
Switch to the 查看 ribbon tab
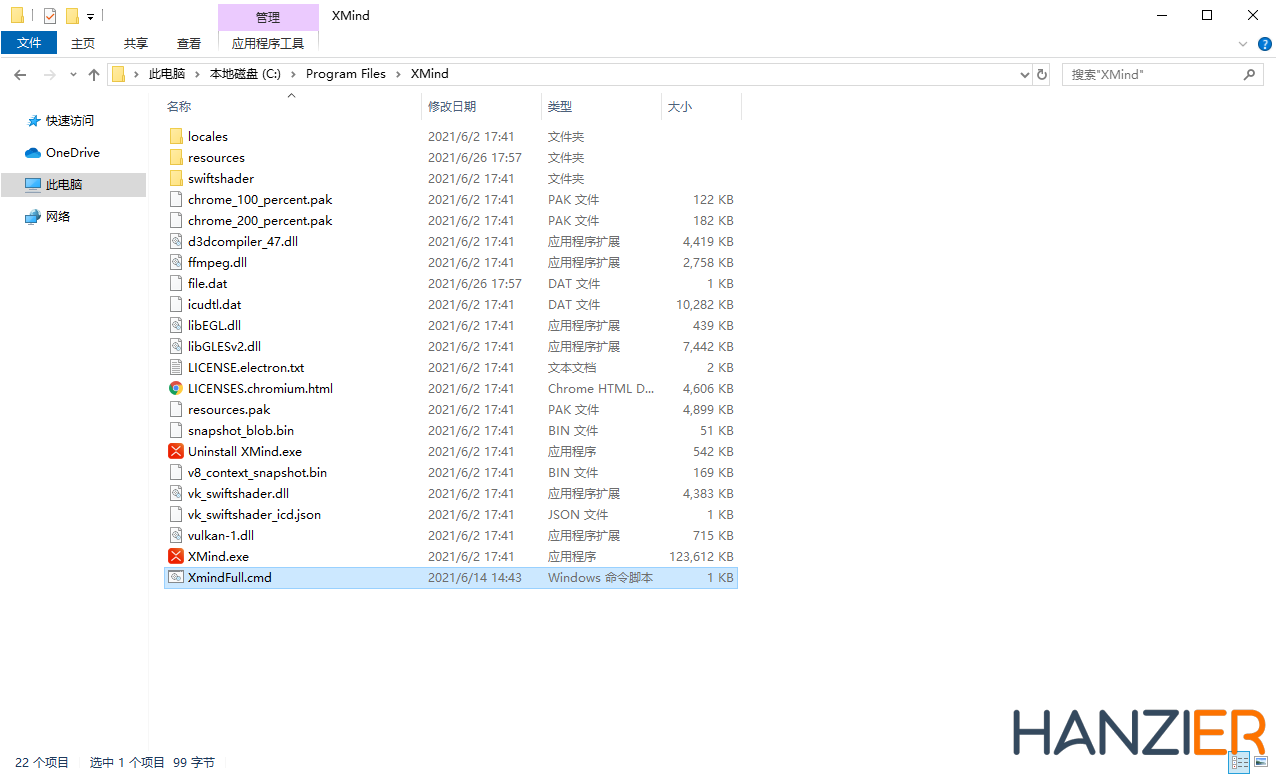pos(189,43)
